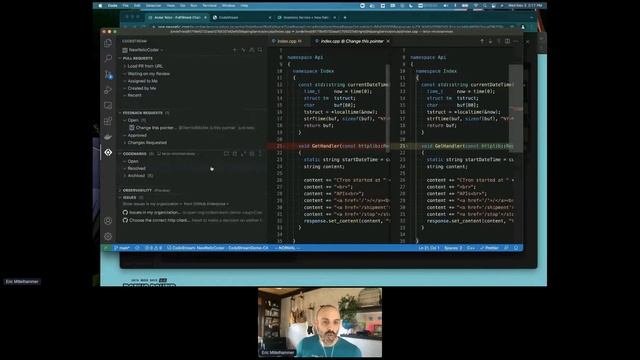Open the Search view in activity bar
640x360 pixels.
(108, 58)
